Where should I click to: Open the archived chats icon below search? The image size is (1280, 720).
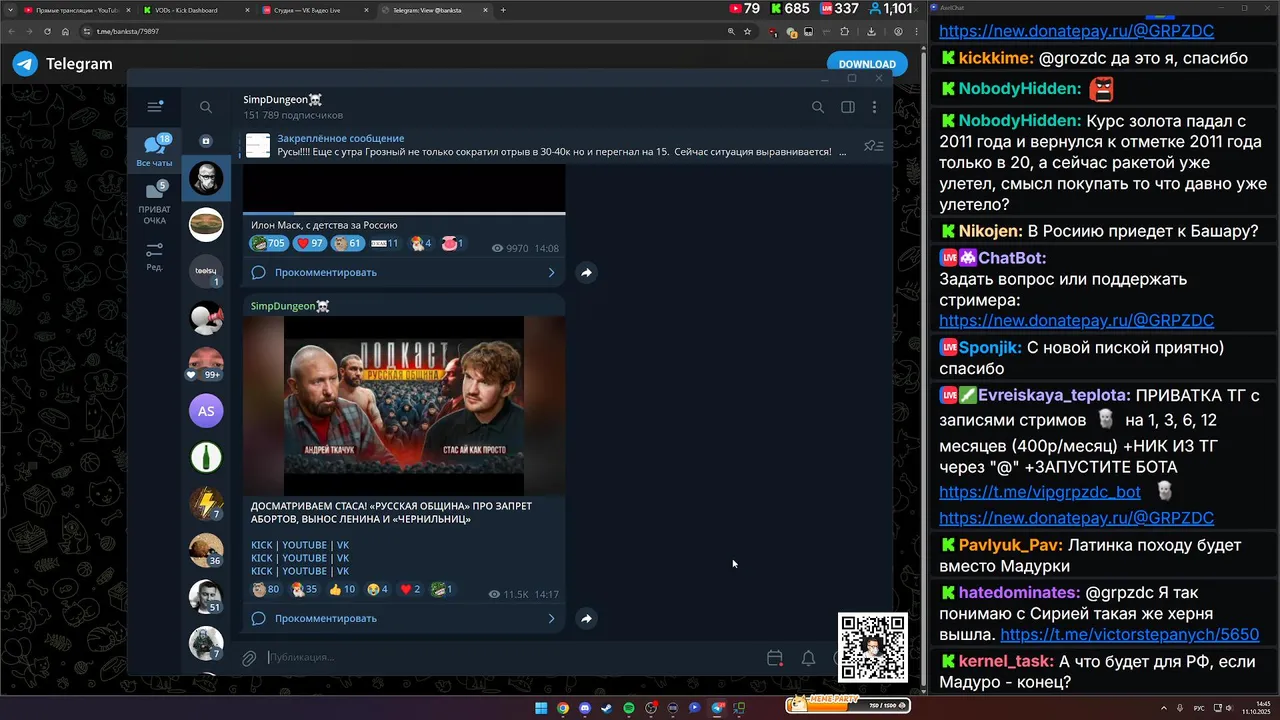[206, 141]
